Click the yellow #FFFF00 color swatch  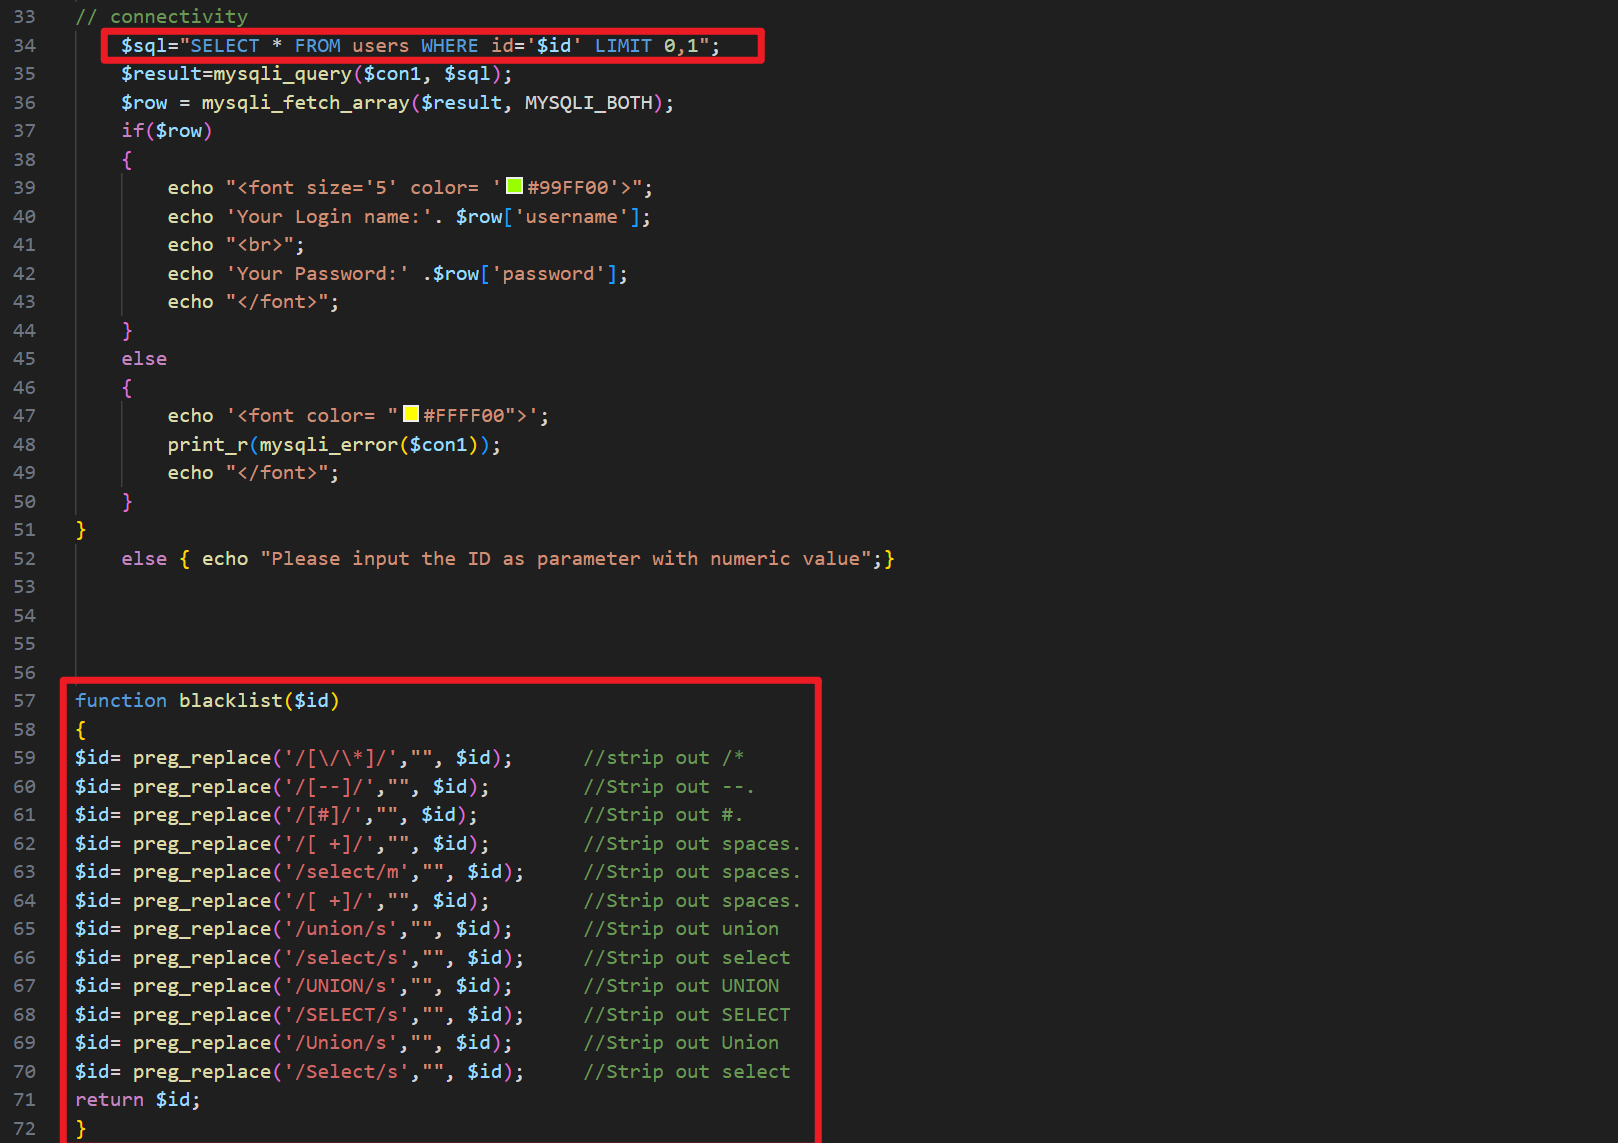pos(410,414)
